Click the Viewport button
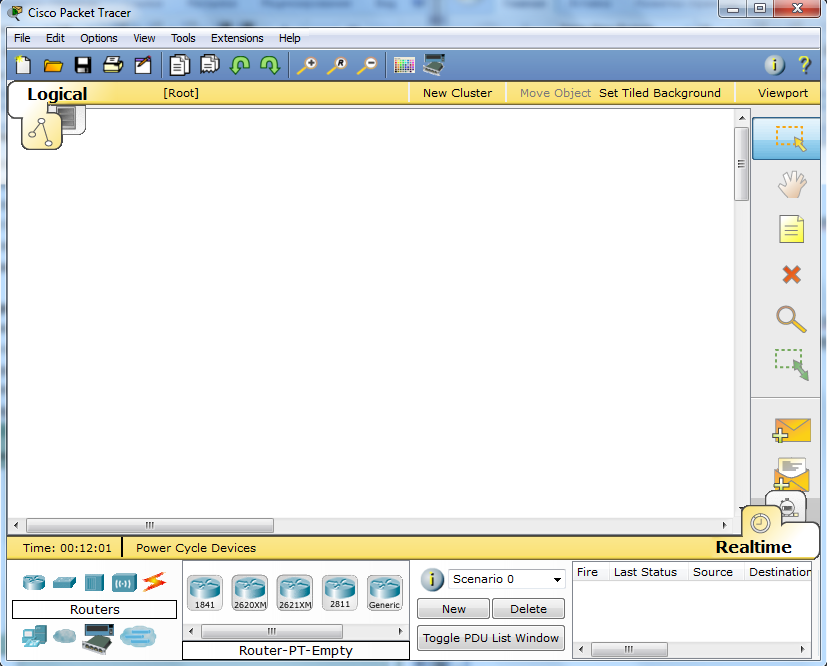 (x=783, y=93)
